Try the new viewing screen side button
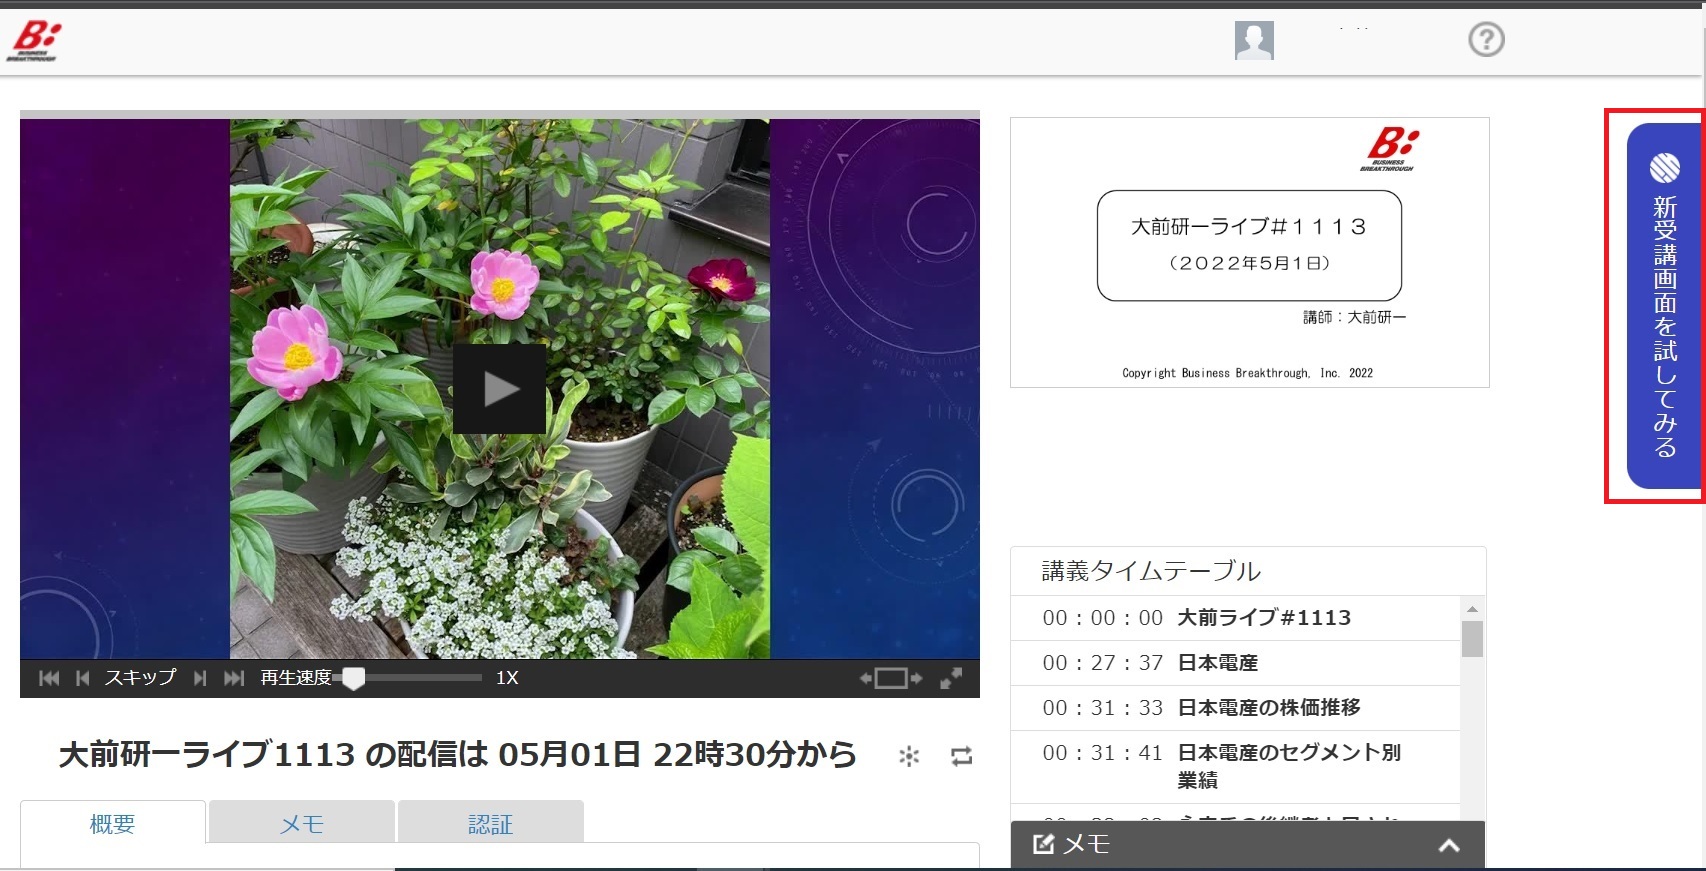1706x871 pixels. coord(1664,306)
